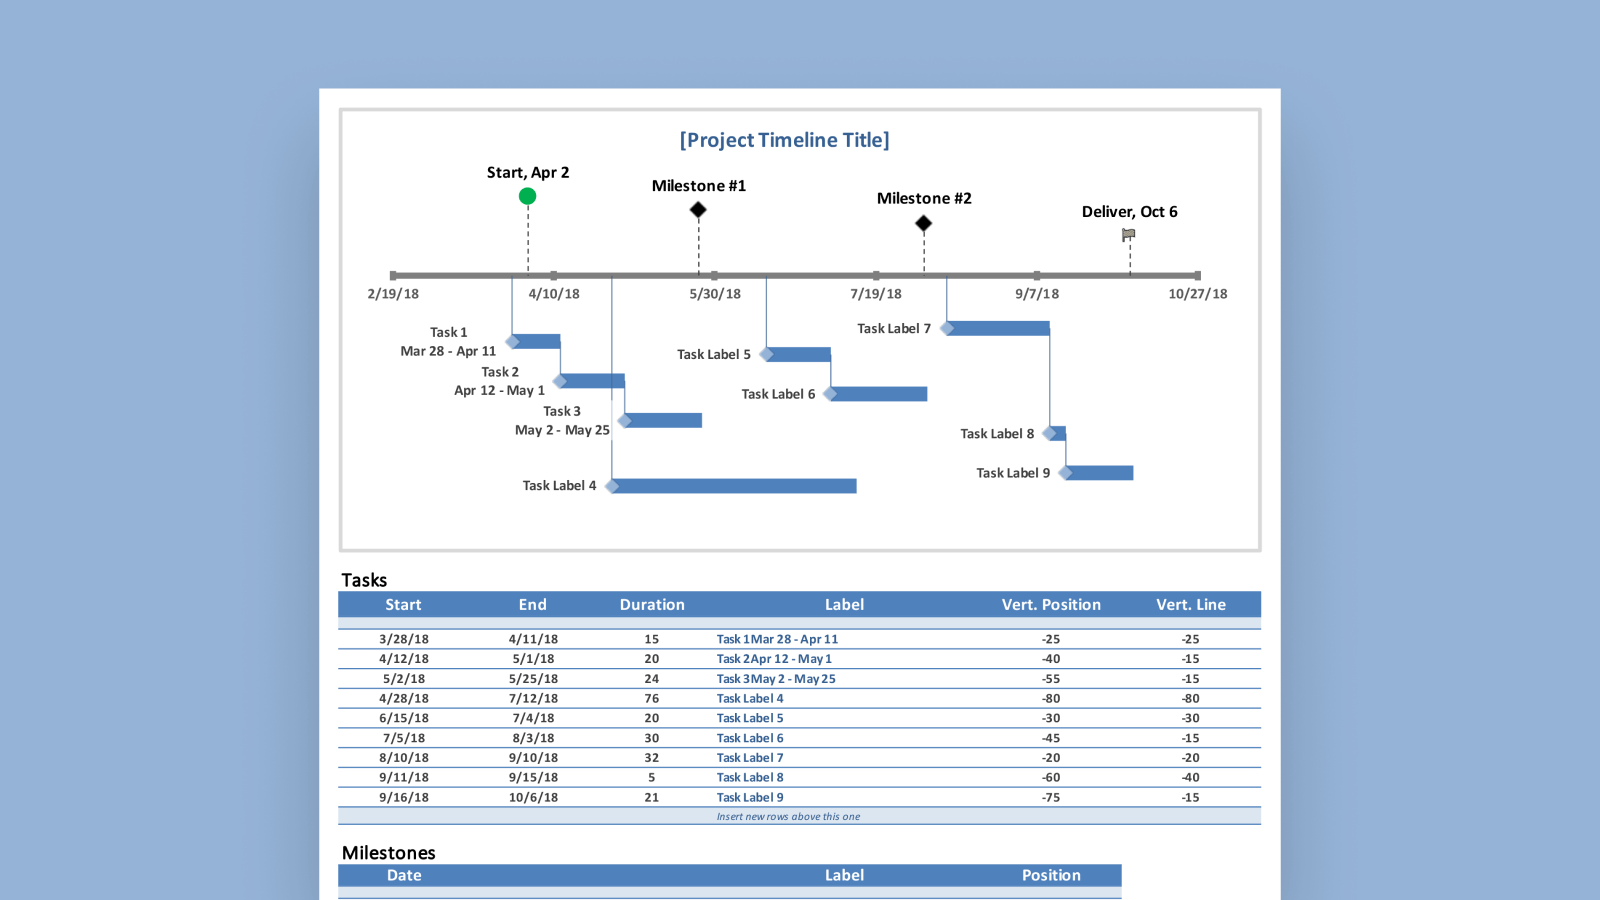The width and height of the screenshot is (1600, 900).
Task: Click the [Project Timeline Title] heading
Action: [x=785, y=140]
